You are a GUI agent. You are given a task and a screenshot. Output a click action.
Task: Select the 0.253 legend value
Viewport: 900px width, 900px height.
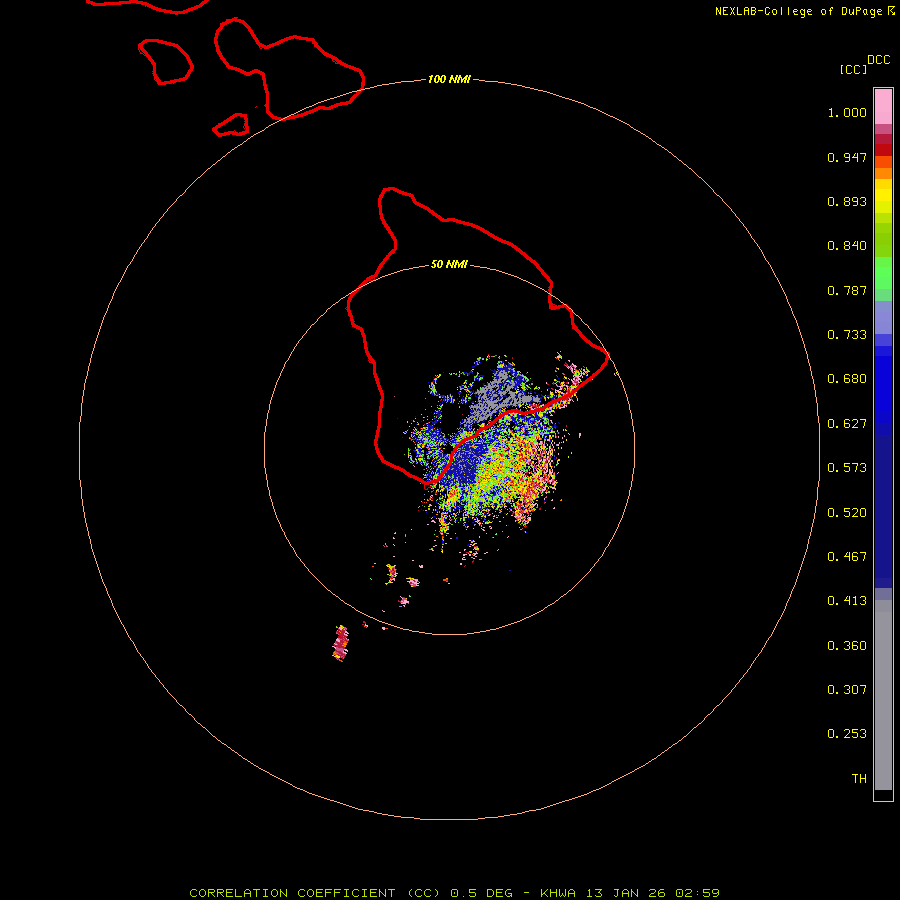point(847,734)
